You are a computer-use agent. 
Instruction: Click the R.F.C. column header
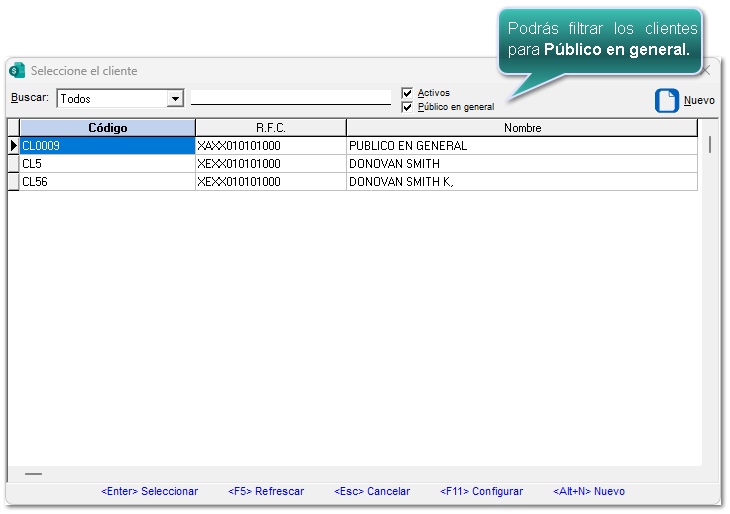[x=270, y=128]
